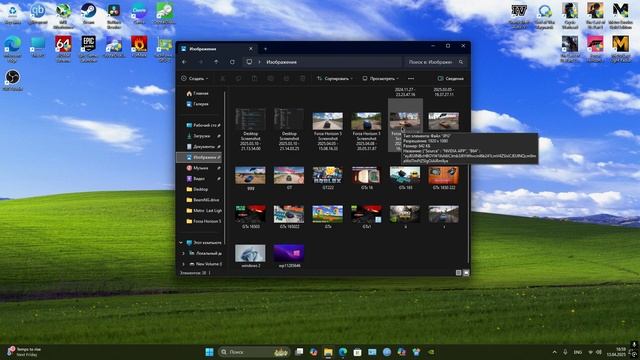Screen dimensions: 640x360
Task: Open the Steam desktop shortcut
Action: pyautogui.click(x=88, y=13)
